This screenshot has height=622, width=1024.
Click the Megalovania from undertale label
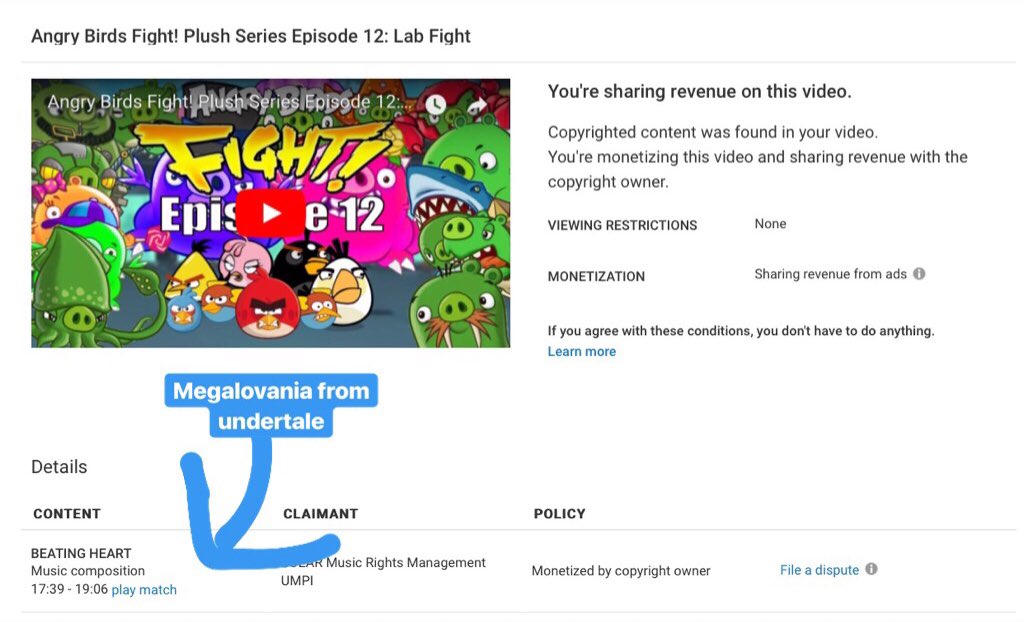coord(271,405)
